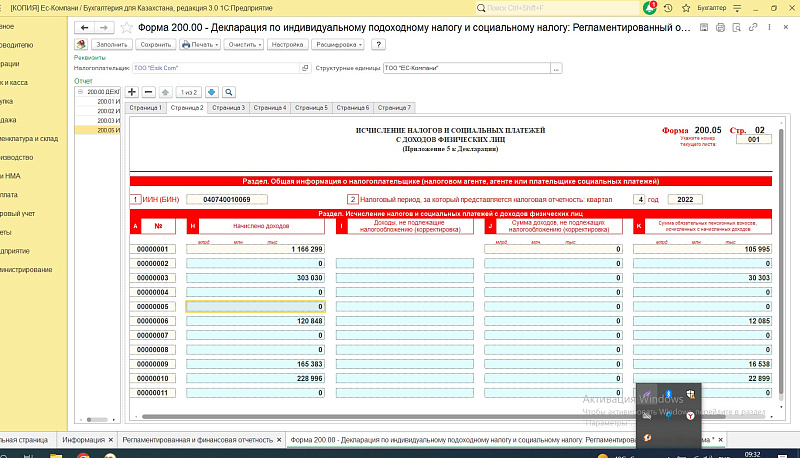Collapse the 200.00 report tree node
800x458 pixels.
pyautogui.click(x=80, y=92)
